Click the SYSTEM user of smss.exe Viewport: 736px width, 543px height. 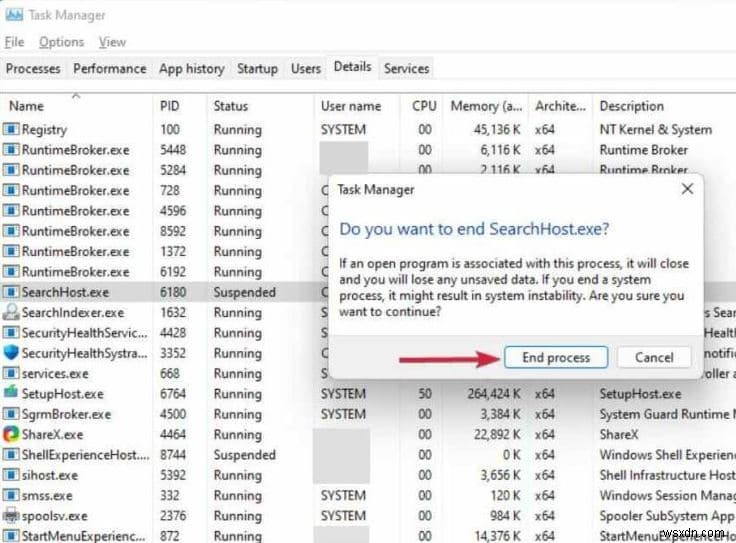click(343, 496)
